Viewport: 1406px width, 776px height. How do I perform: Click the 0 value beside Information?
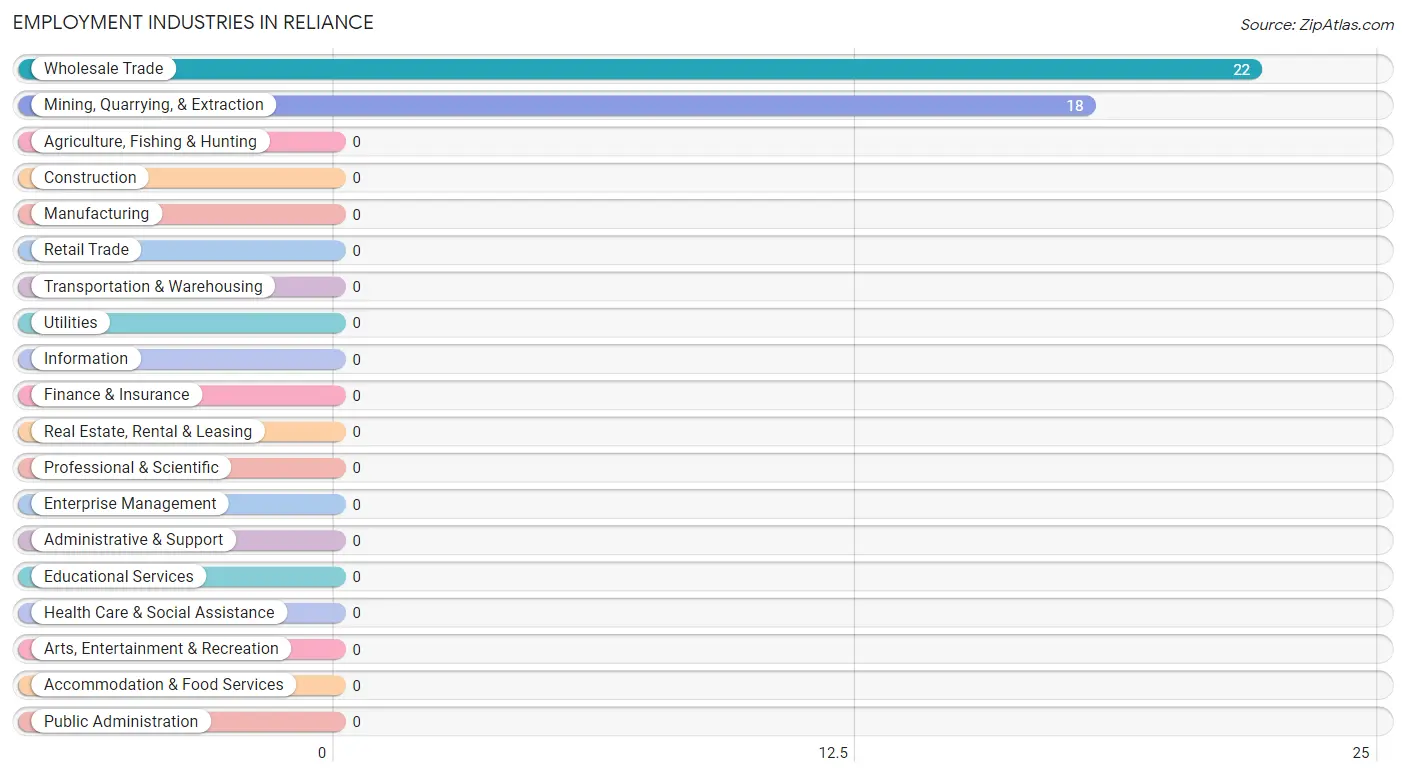[x=356, y=360]
